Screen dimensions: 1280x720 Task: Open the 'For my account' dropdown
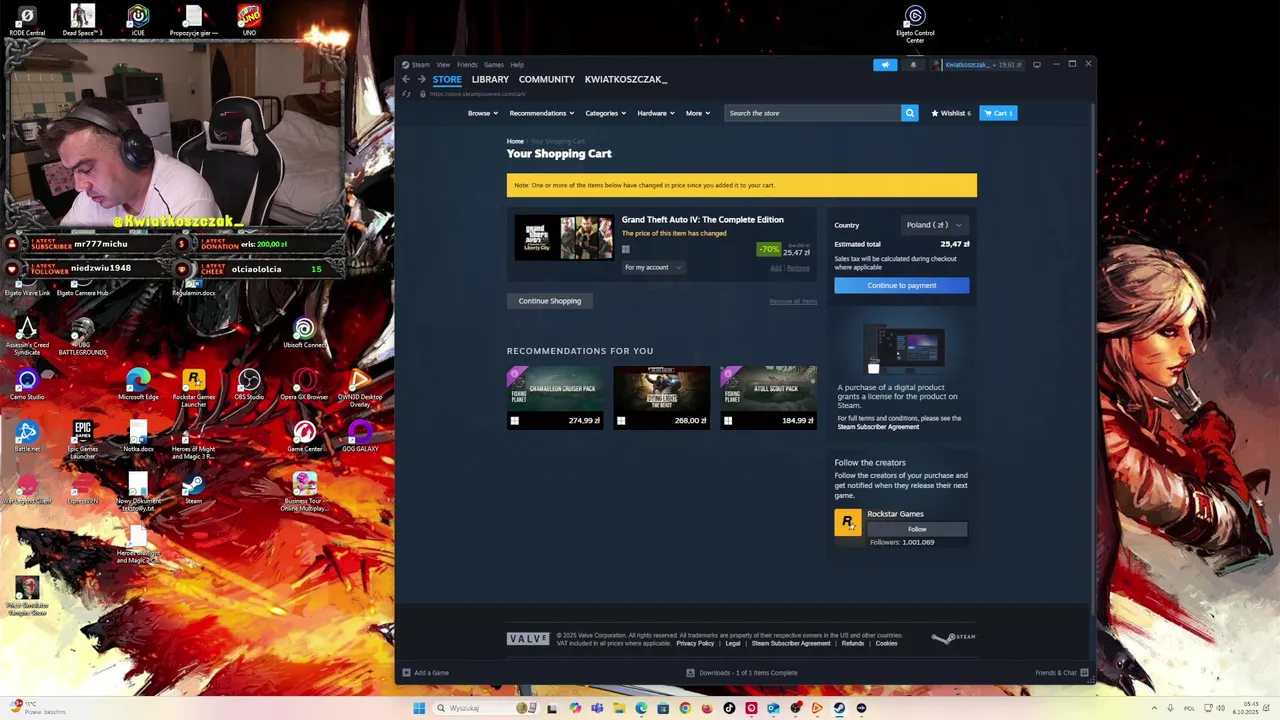(x=653, y=267)
